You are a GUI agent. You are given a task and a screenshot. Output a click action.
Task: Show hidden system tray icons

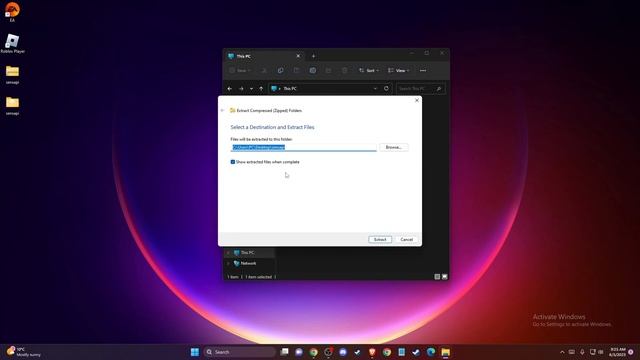click(562, 352)
